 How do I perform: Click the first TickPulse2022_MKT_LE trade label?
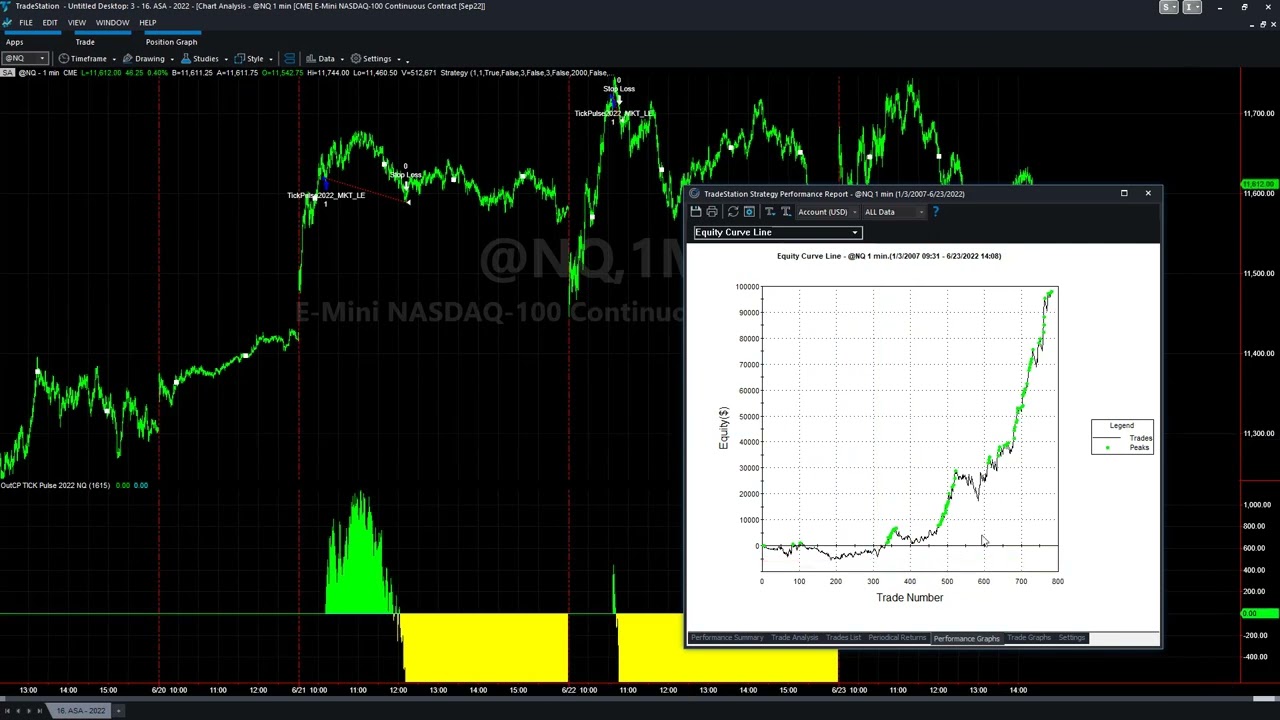click(326, 195)
